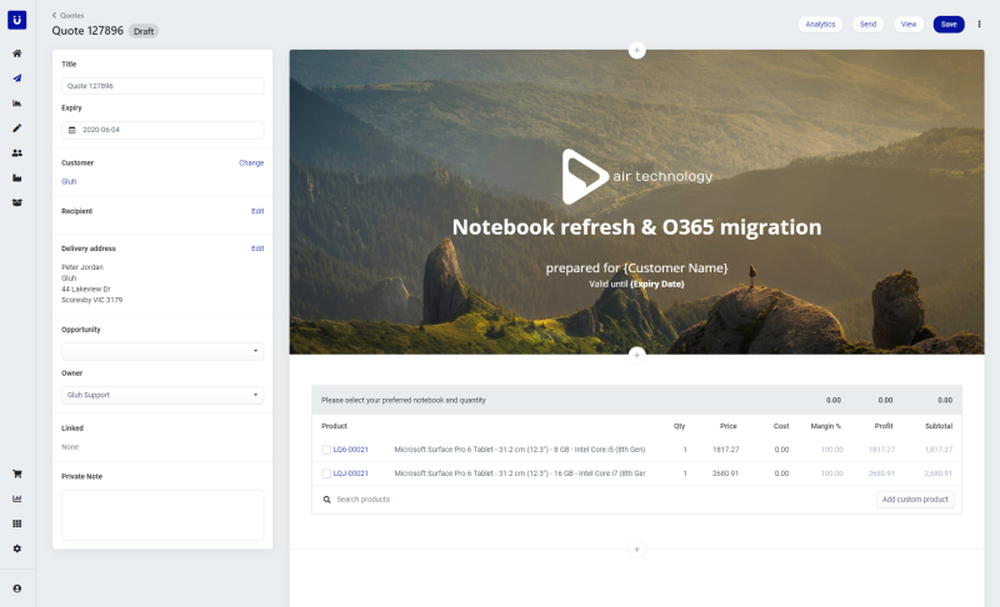Open the settings gear sidebar icon
The image size is (1000, 607).
coord(17,548)
